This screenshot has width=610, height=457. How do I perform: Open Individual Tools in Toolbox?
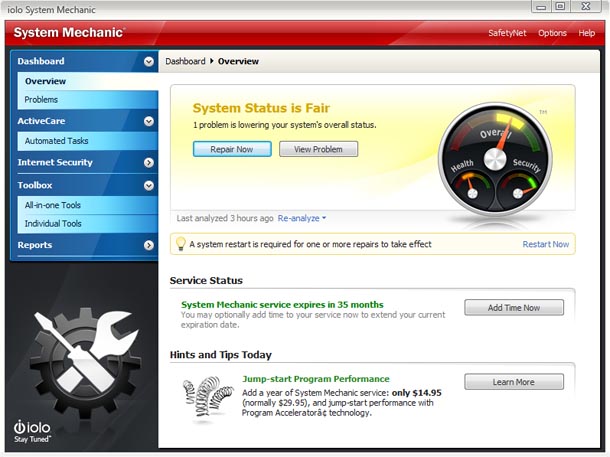point(88,224)
